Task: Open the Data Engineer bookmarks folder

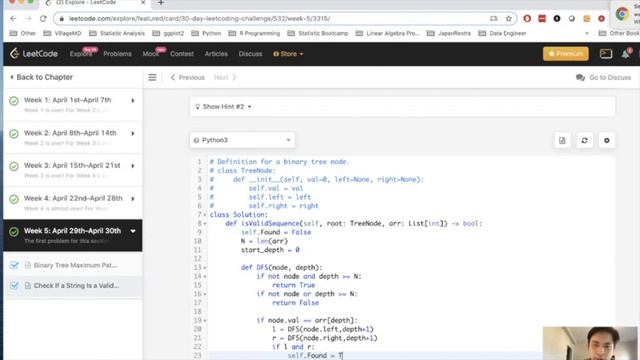Action: pyautogui.click(x=502, y=33)
